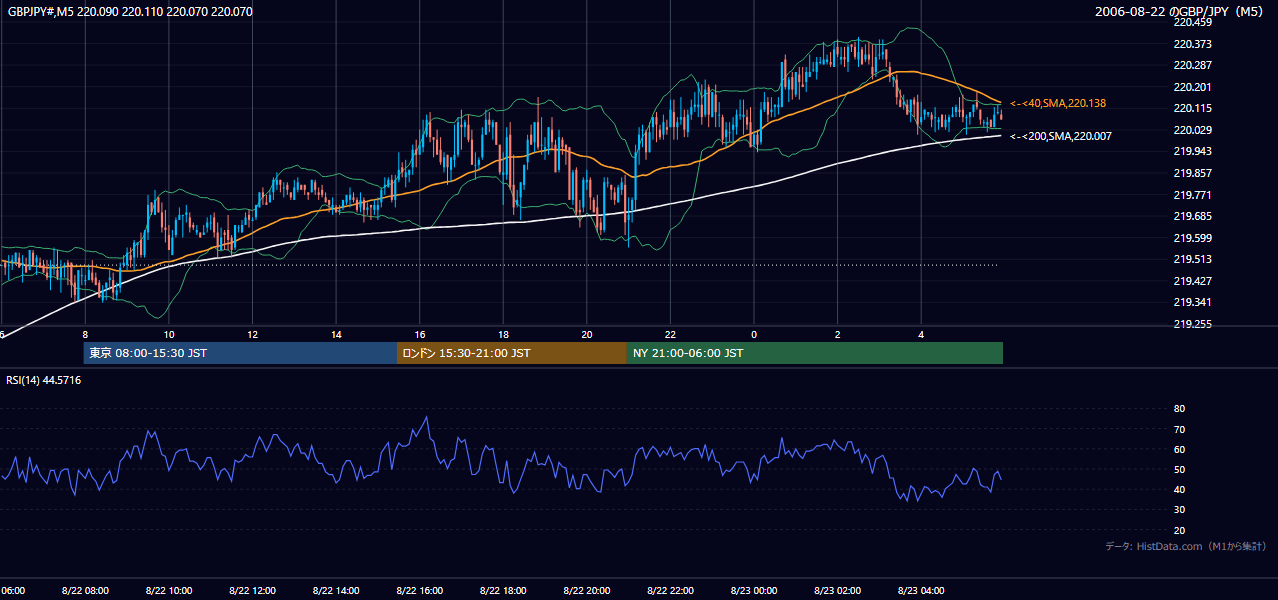This screenshot has height=600, width=1278.
Task: Click RSI scale value 30
Action: [x=1179, y=510]
